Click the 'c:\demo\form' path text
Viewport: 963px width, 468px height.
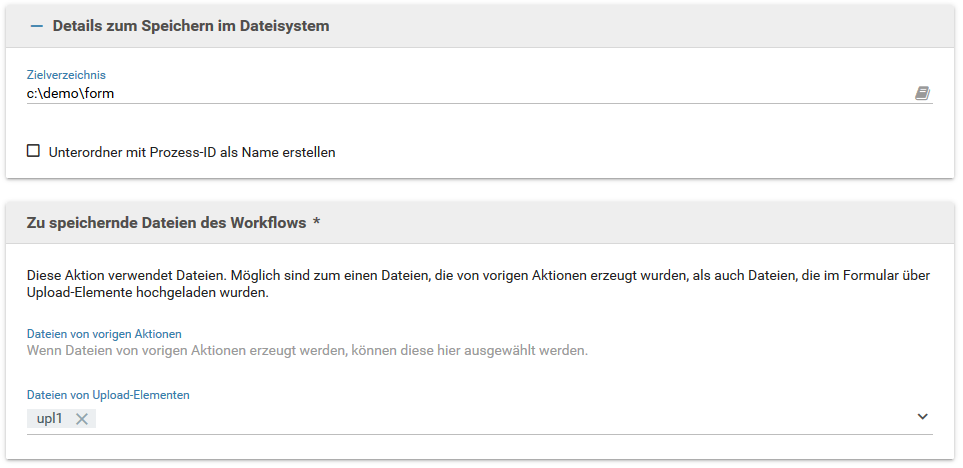pos(71,93)
